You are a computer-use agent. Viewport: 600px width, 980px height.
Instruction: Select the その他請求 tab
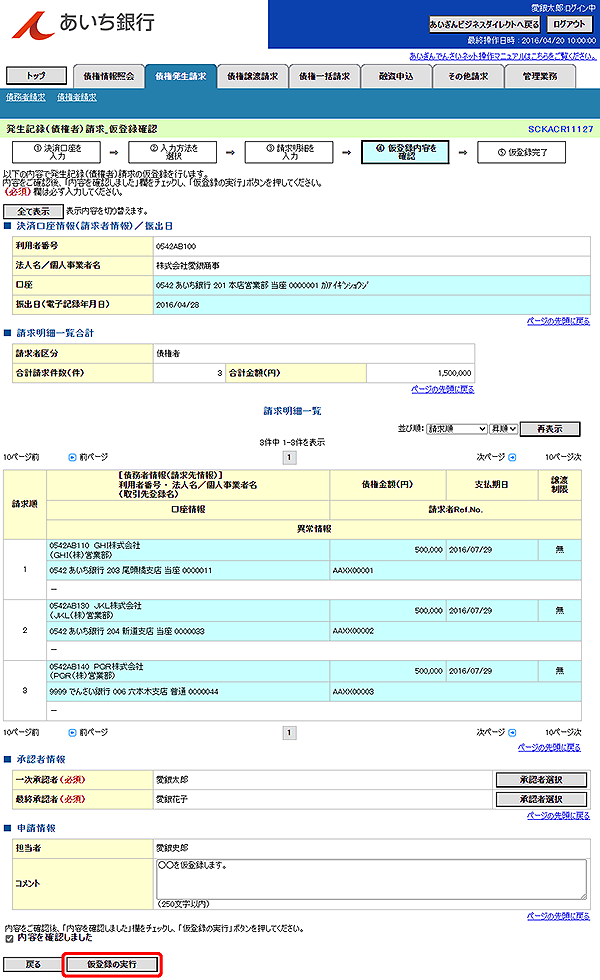[468, 76]
